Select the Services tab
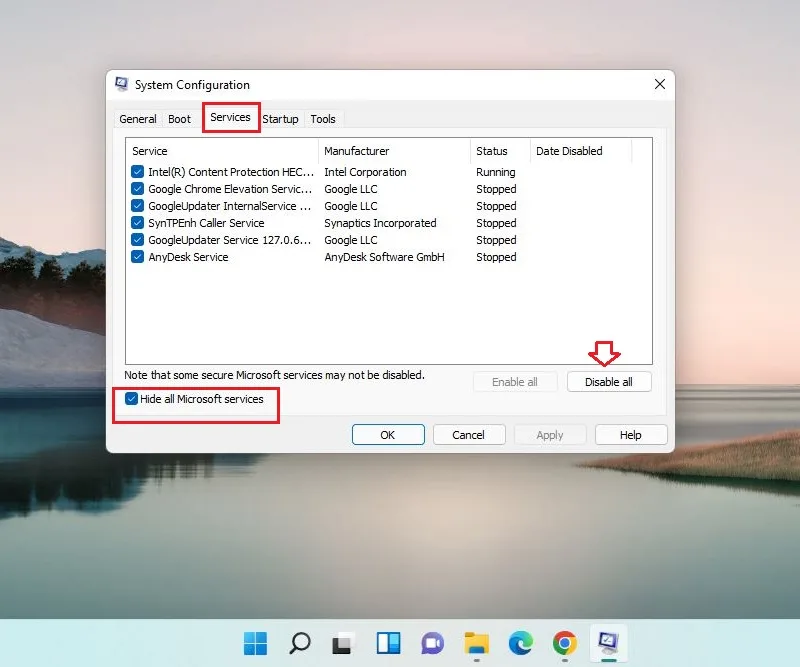This screenshot has width=800, height=667. pos(231,117)
